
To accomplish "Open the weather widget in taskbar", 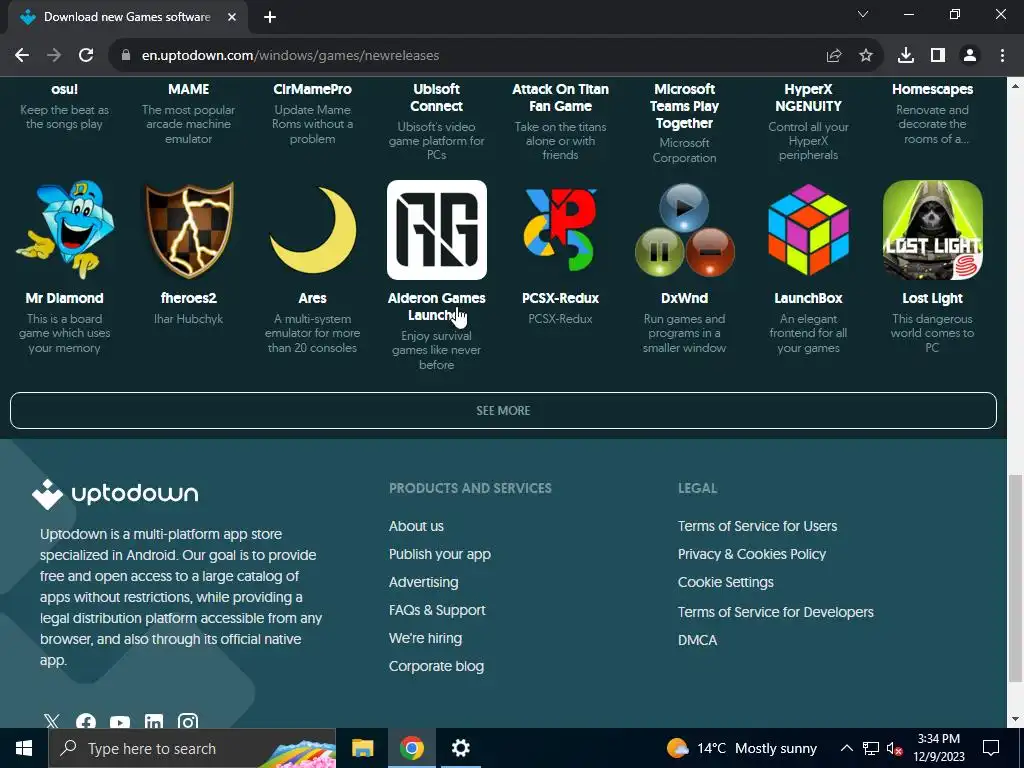I will point(742,748).
